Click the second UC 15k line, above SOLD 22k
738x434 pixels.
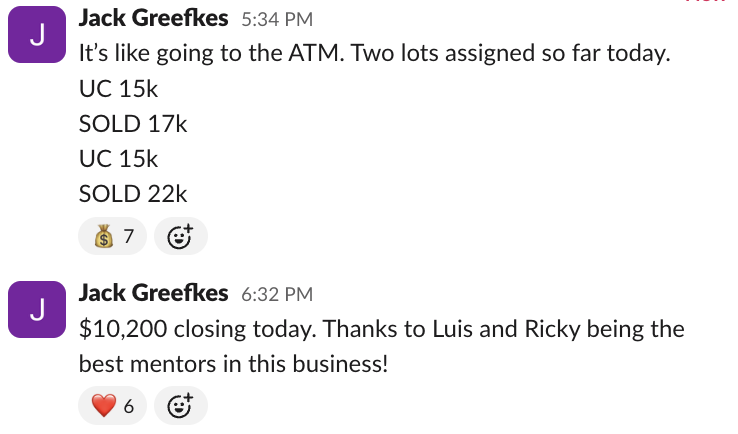(x=118, y=159)
